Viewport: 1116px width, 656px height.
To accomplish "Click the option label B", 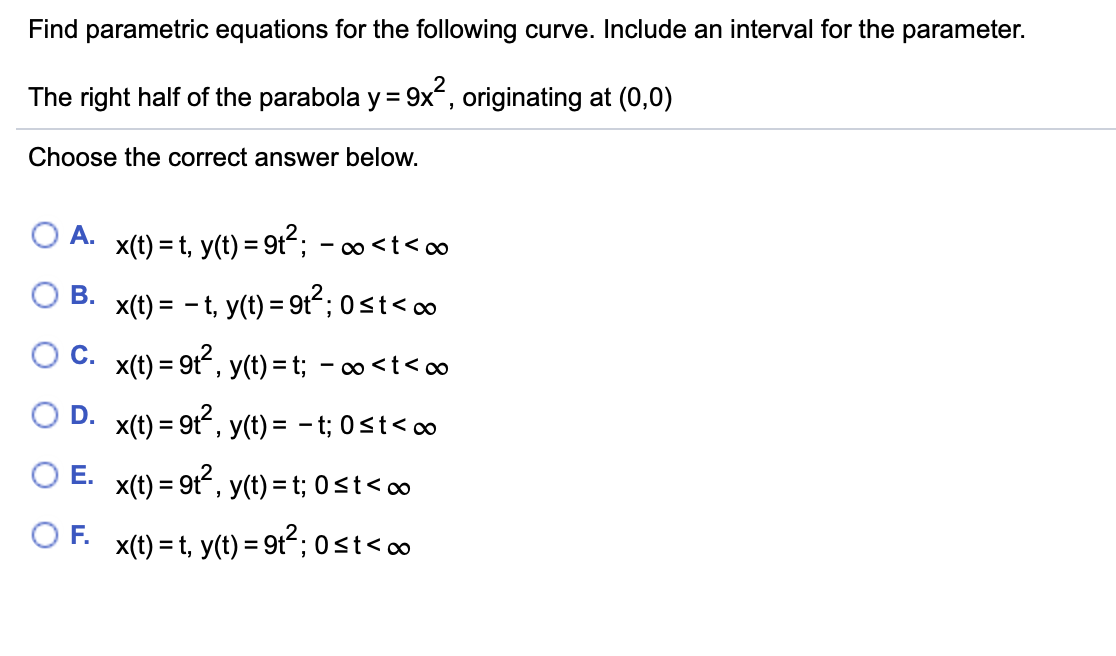I will (x=83, y=294).
